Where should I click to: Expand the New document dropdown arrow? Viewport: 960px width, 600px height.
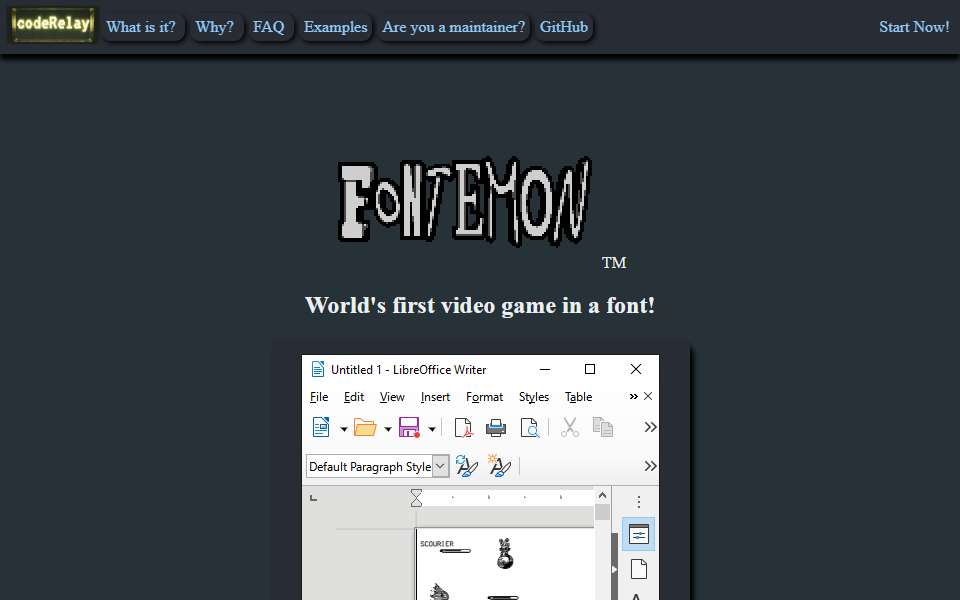pyautogui.click(x=343, y=429)
